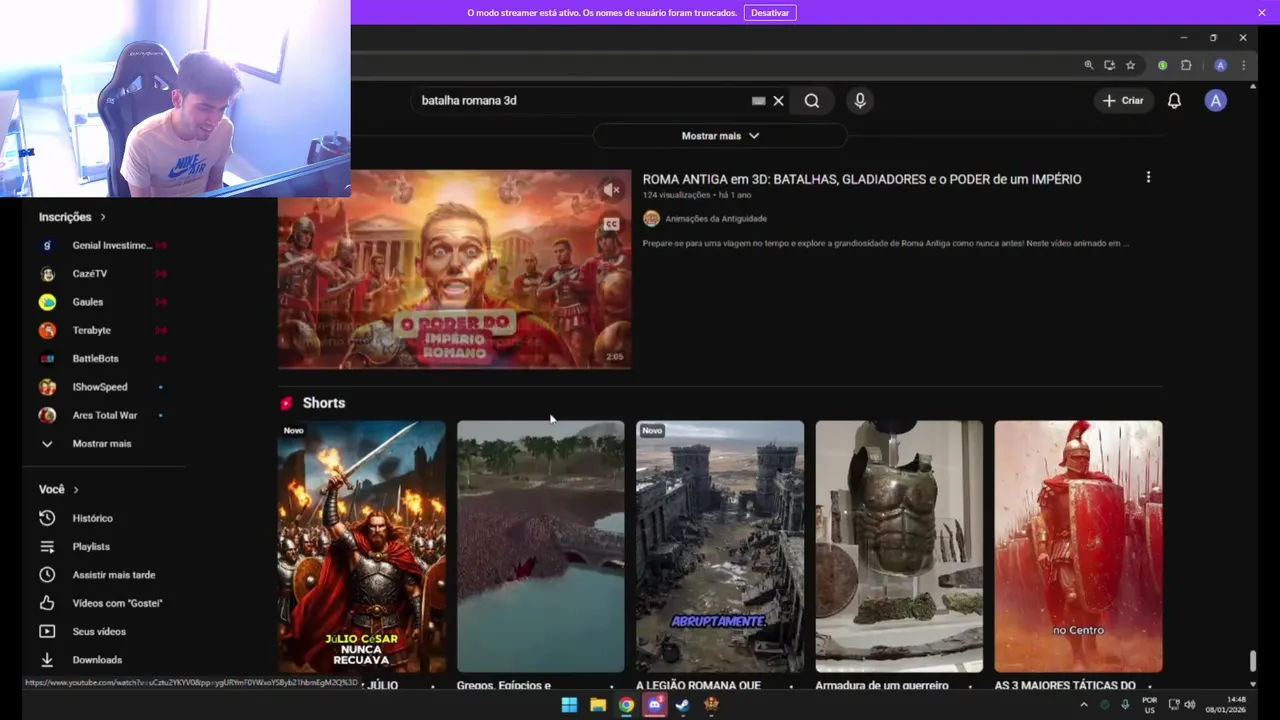Click the Criar create button
1280x720 pixels.
pos(1123,100)
